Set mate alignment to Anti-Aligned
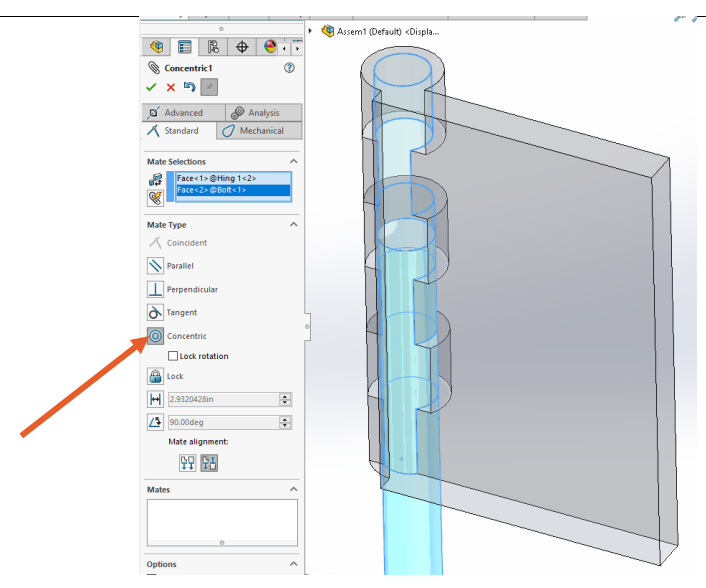This screenshot has height=588, width=706. (x=209, y=463)
